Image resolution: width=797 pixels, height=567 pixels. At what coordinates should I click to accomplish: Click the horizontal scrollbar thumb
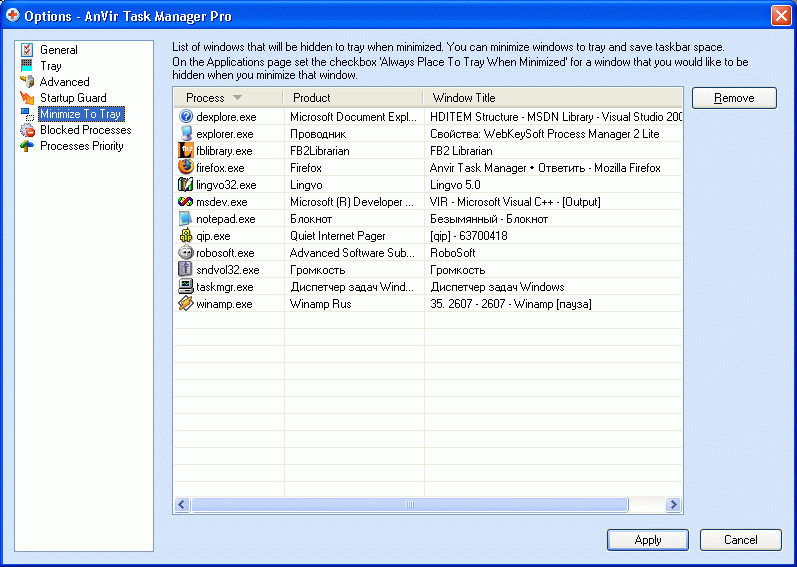409,505
